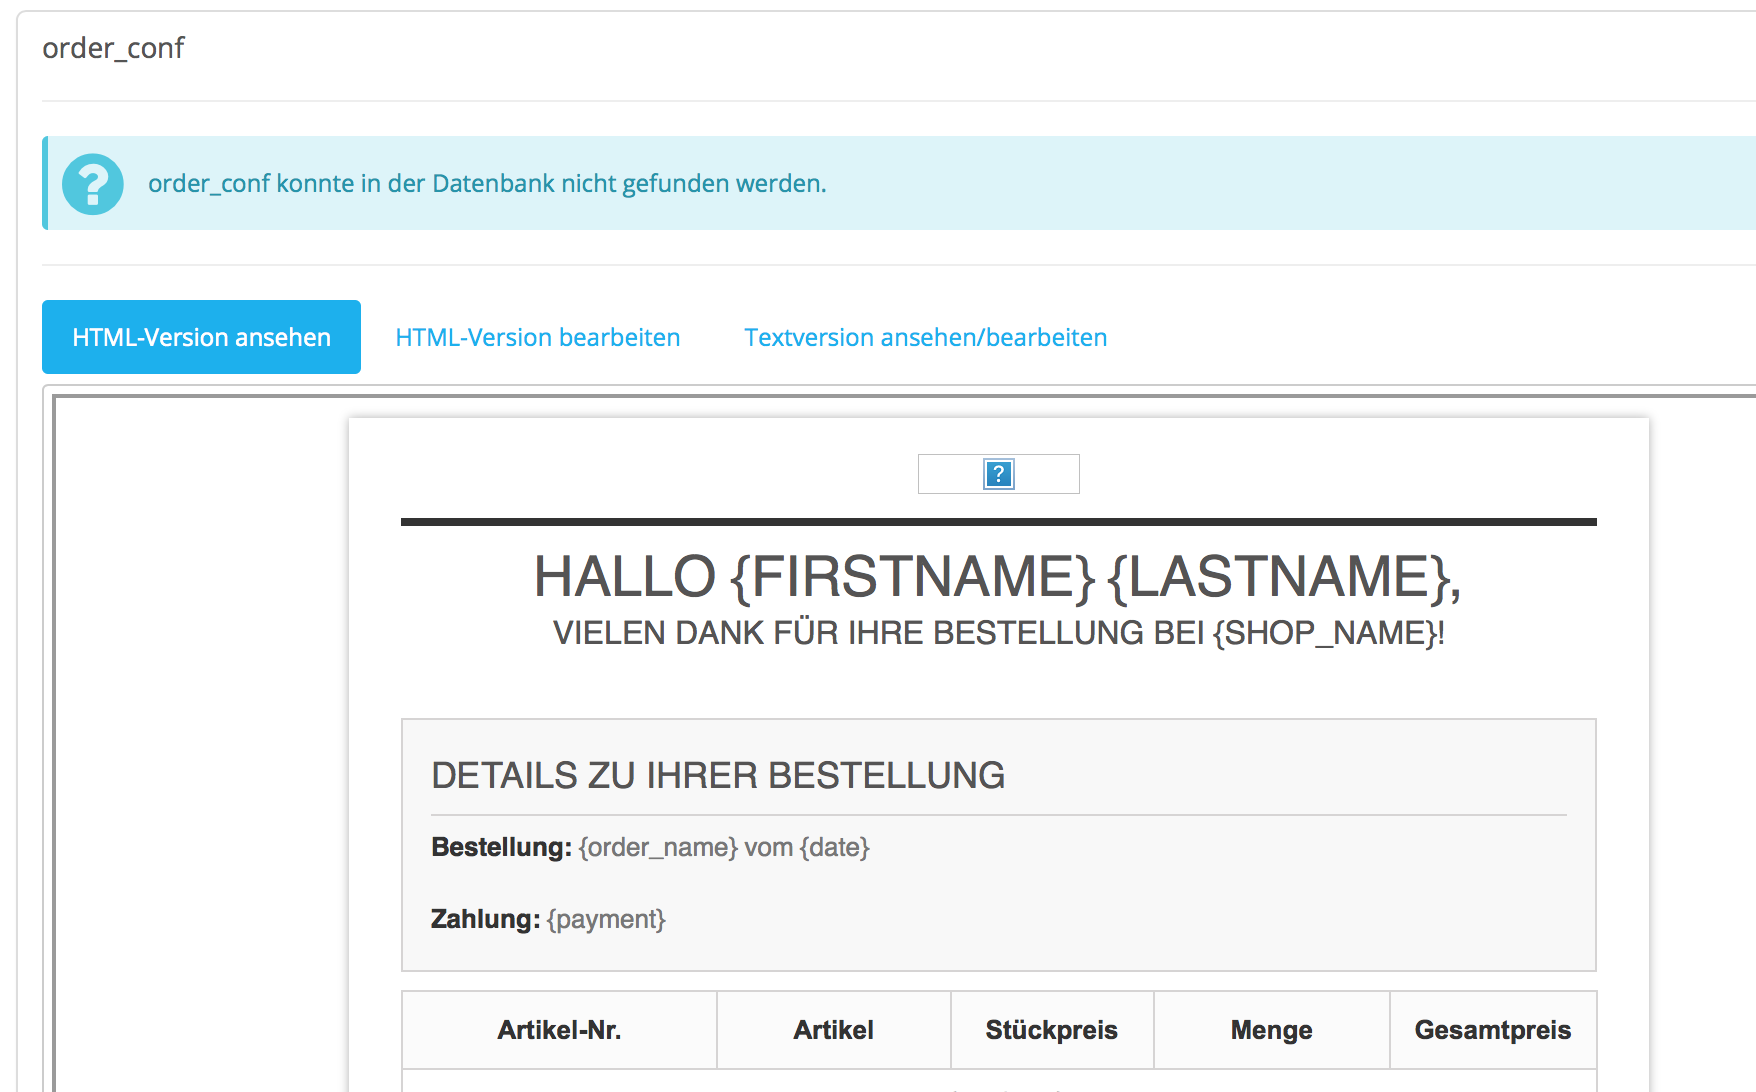Switch to HTML-Version bearbeiten tab
1756x1092 pixels.
[538, 337]
